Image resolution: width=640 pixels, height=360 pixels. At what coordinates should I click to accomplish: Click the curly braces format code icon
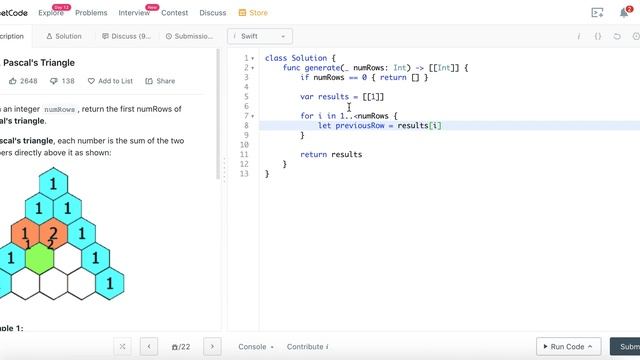[x=598, y=36]
